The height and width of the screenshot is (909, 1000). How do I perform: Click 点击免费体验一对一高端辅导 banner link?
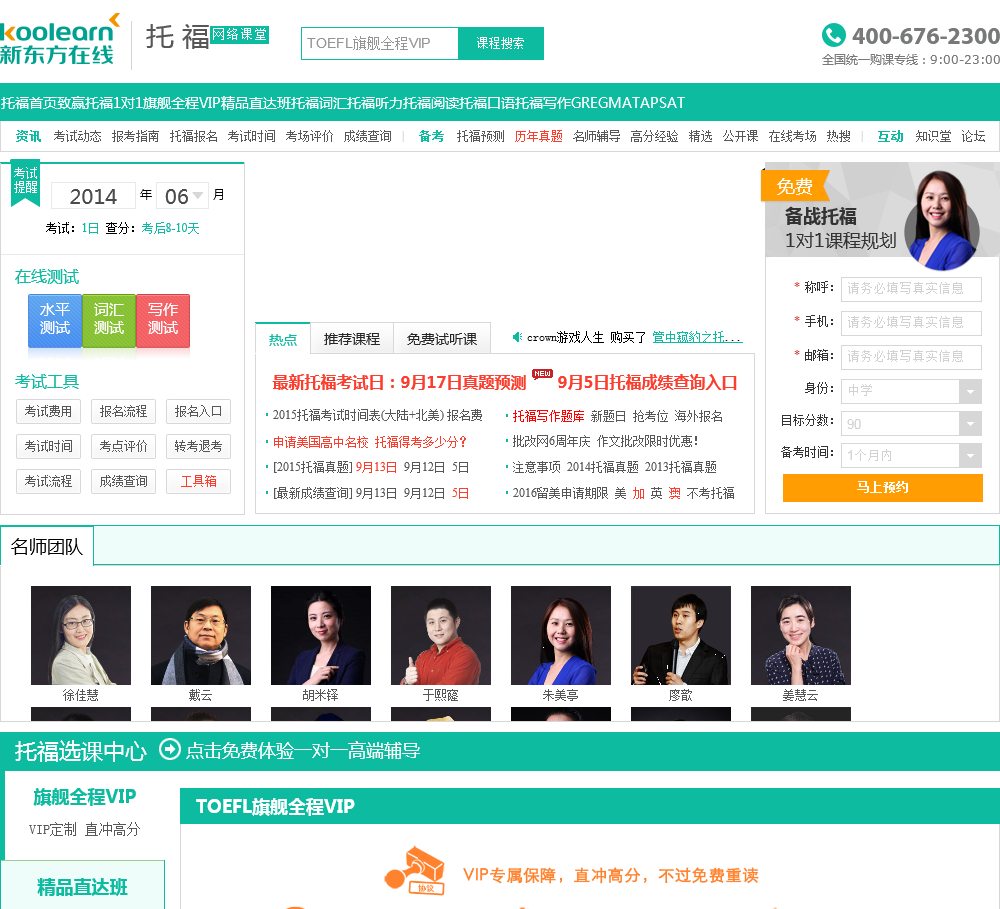tap(303, 751)
